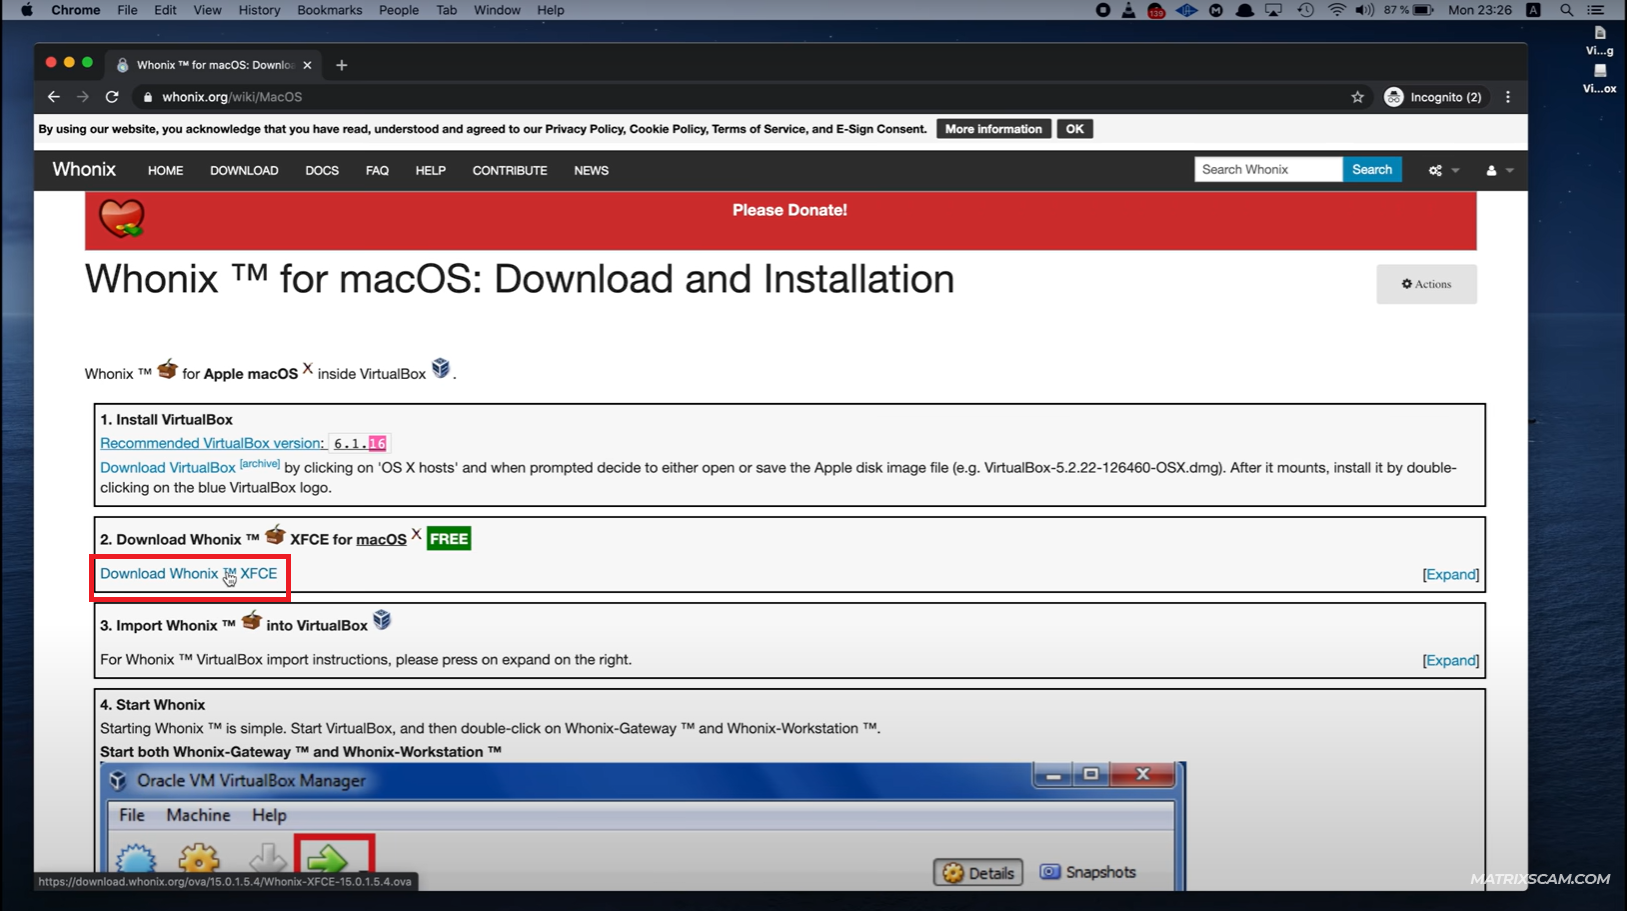Click DOCS in Whonix navigation
Screen dimensions: 1627x911
click(322, 171)
